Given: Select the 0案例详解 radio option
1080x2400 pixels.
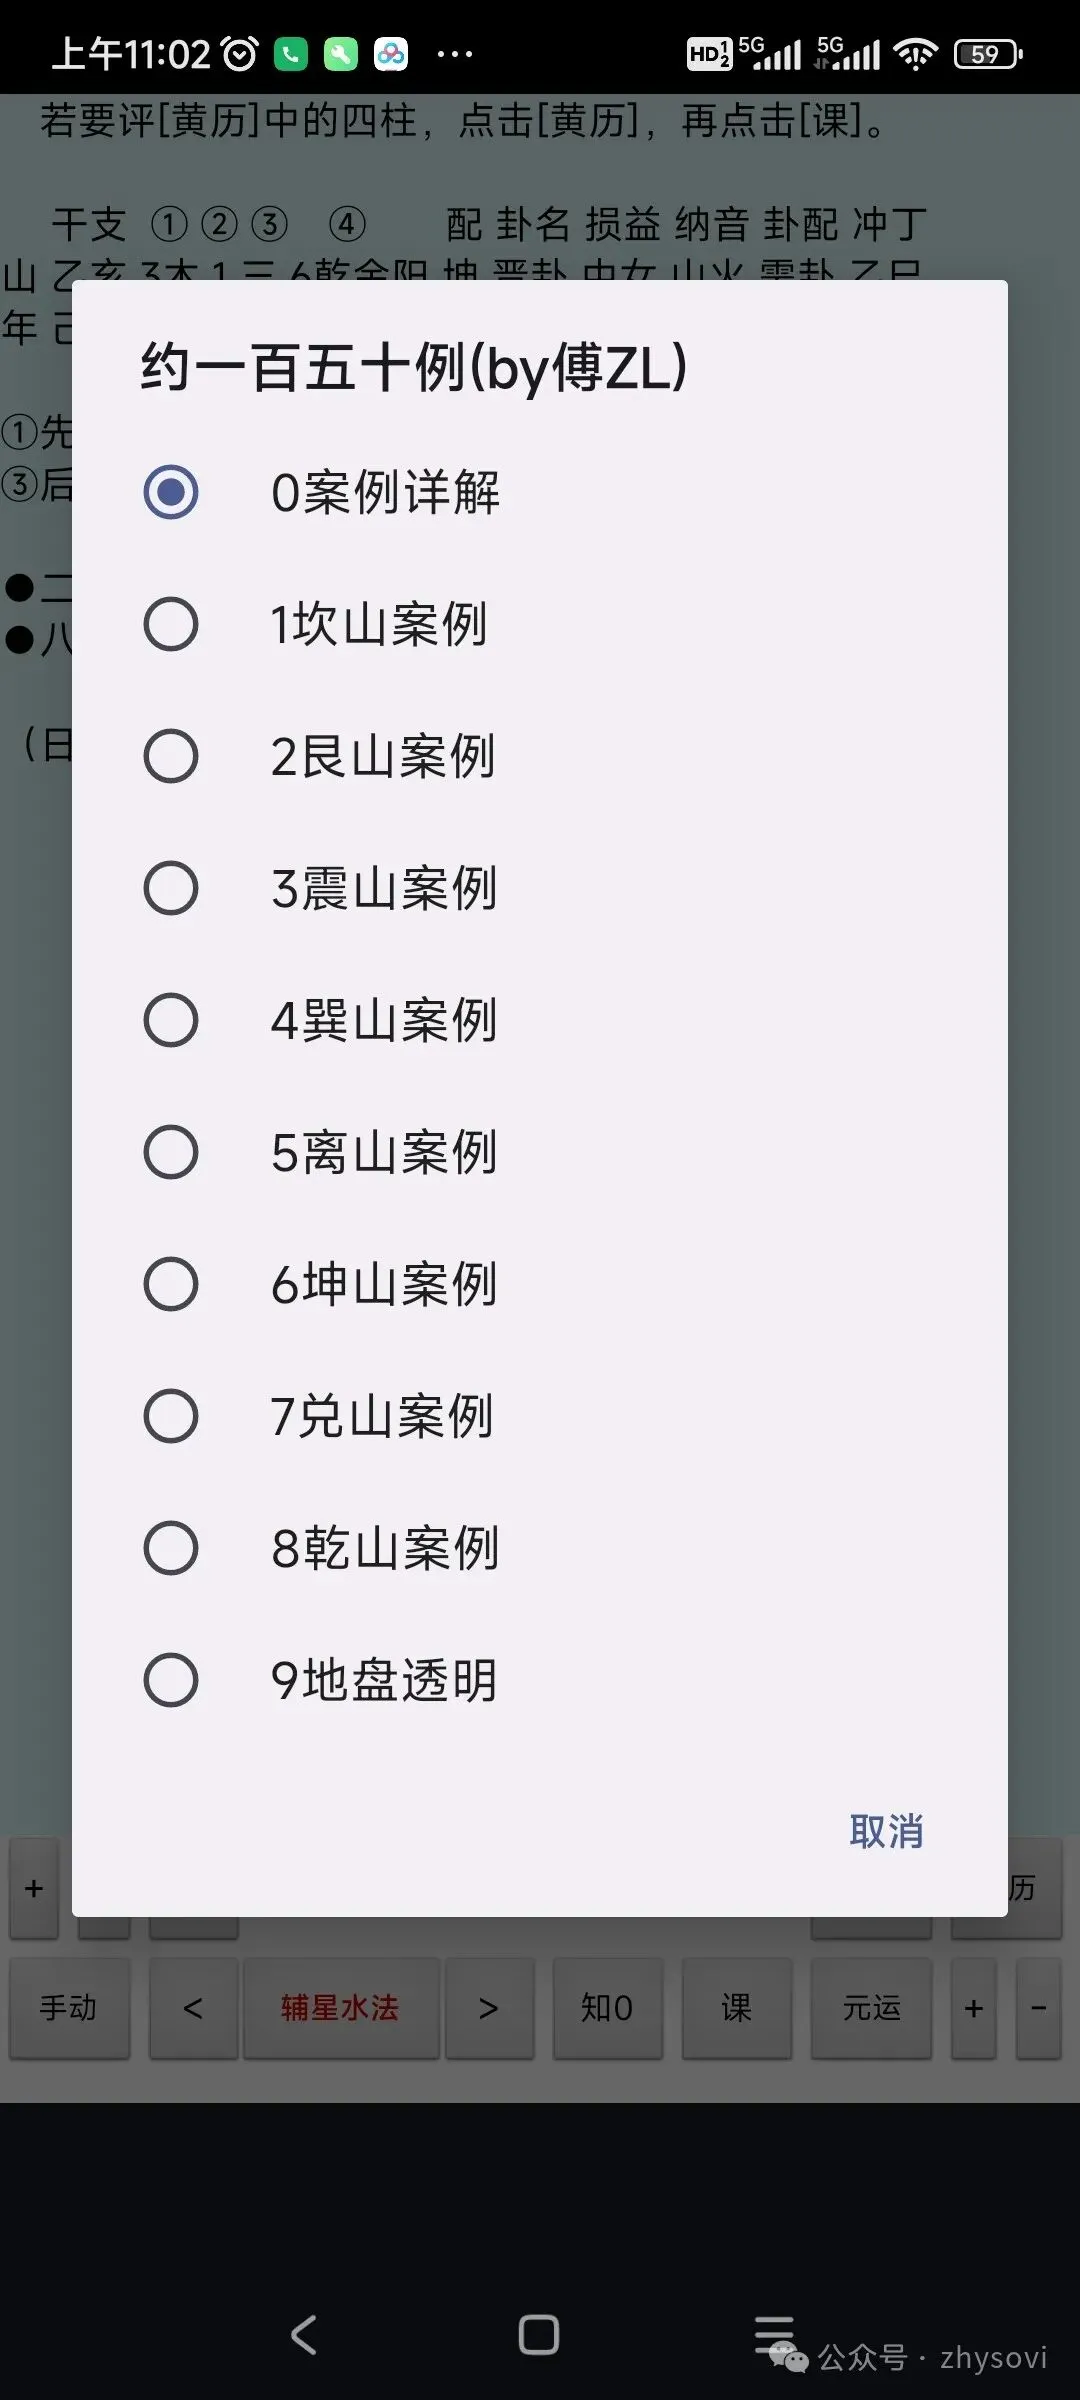Looking at the screenshot, I should pos(540,492).
